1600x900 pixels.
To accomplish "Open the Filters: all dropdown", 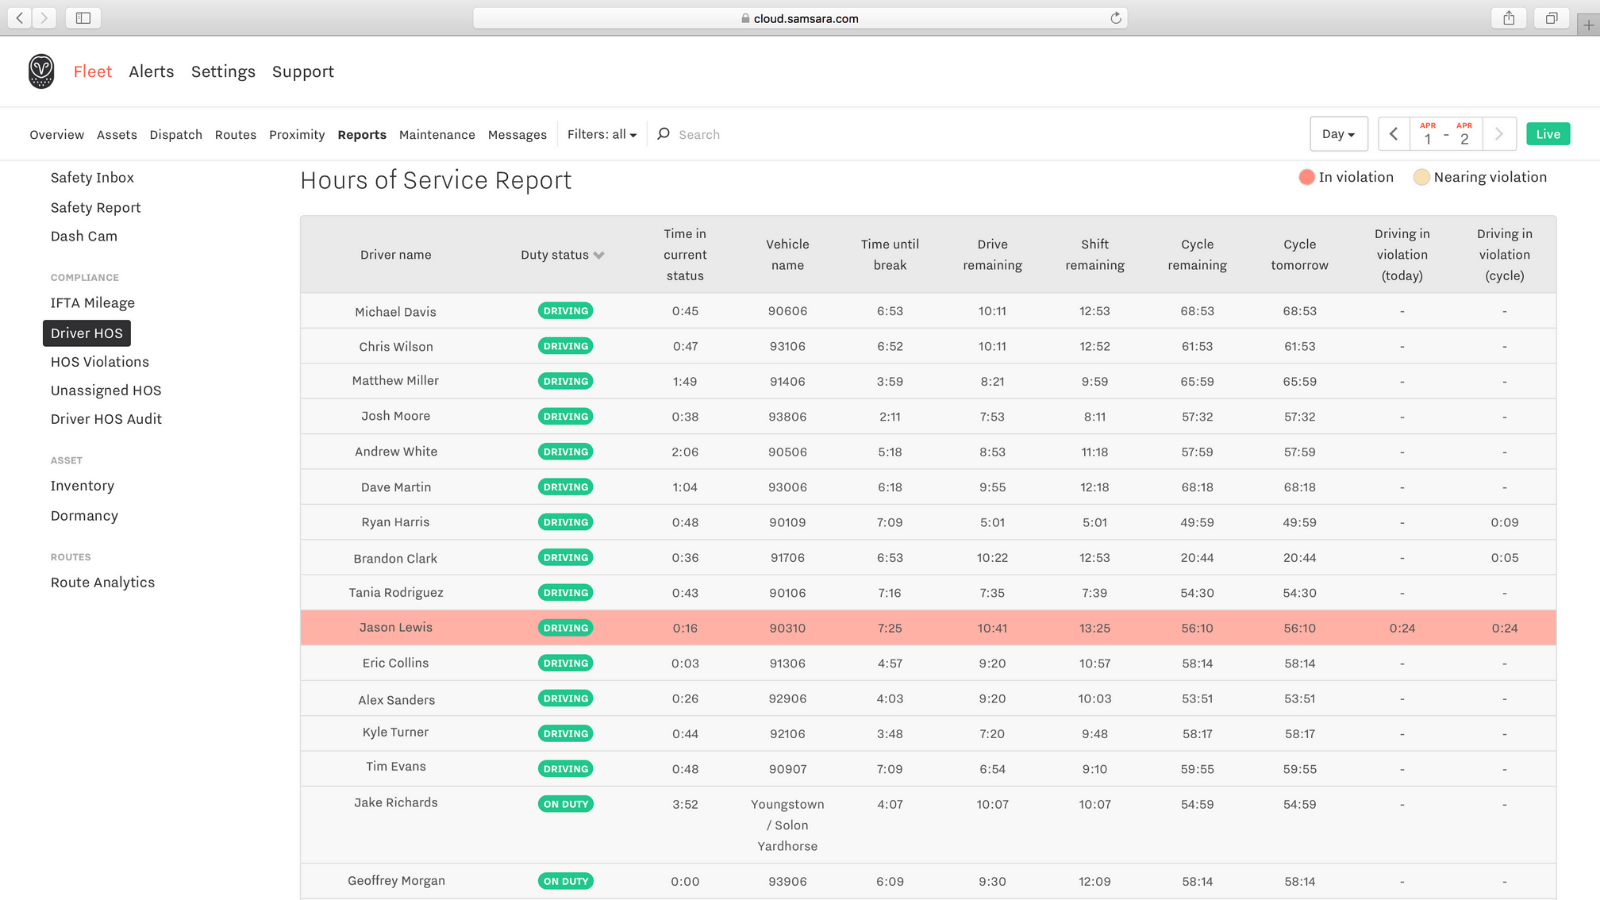I will coord(602,134).
